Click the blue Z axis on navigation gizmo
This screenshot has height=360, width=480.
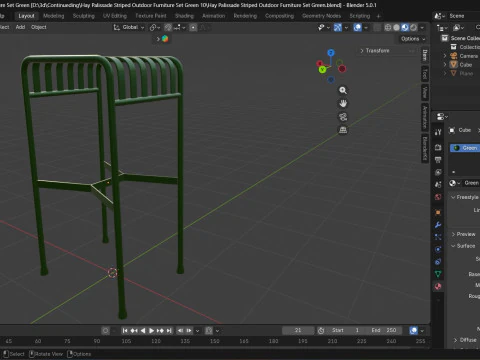(x=331, y=53)
